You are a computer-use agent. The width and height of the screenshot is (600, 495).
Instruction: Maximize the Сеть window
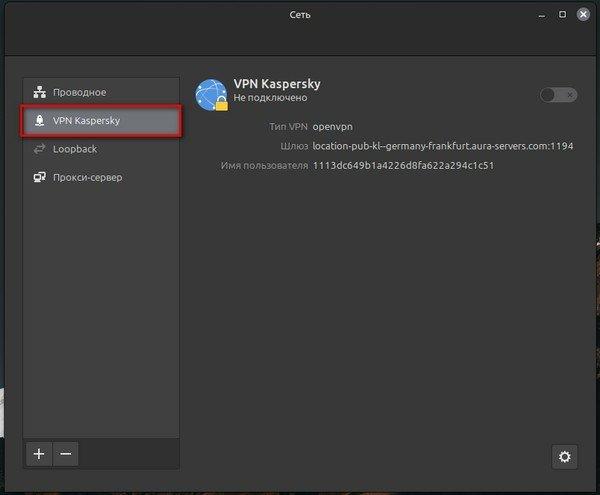562,15
